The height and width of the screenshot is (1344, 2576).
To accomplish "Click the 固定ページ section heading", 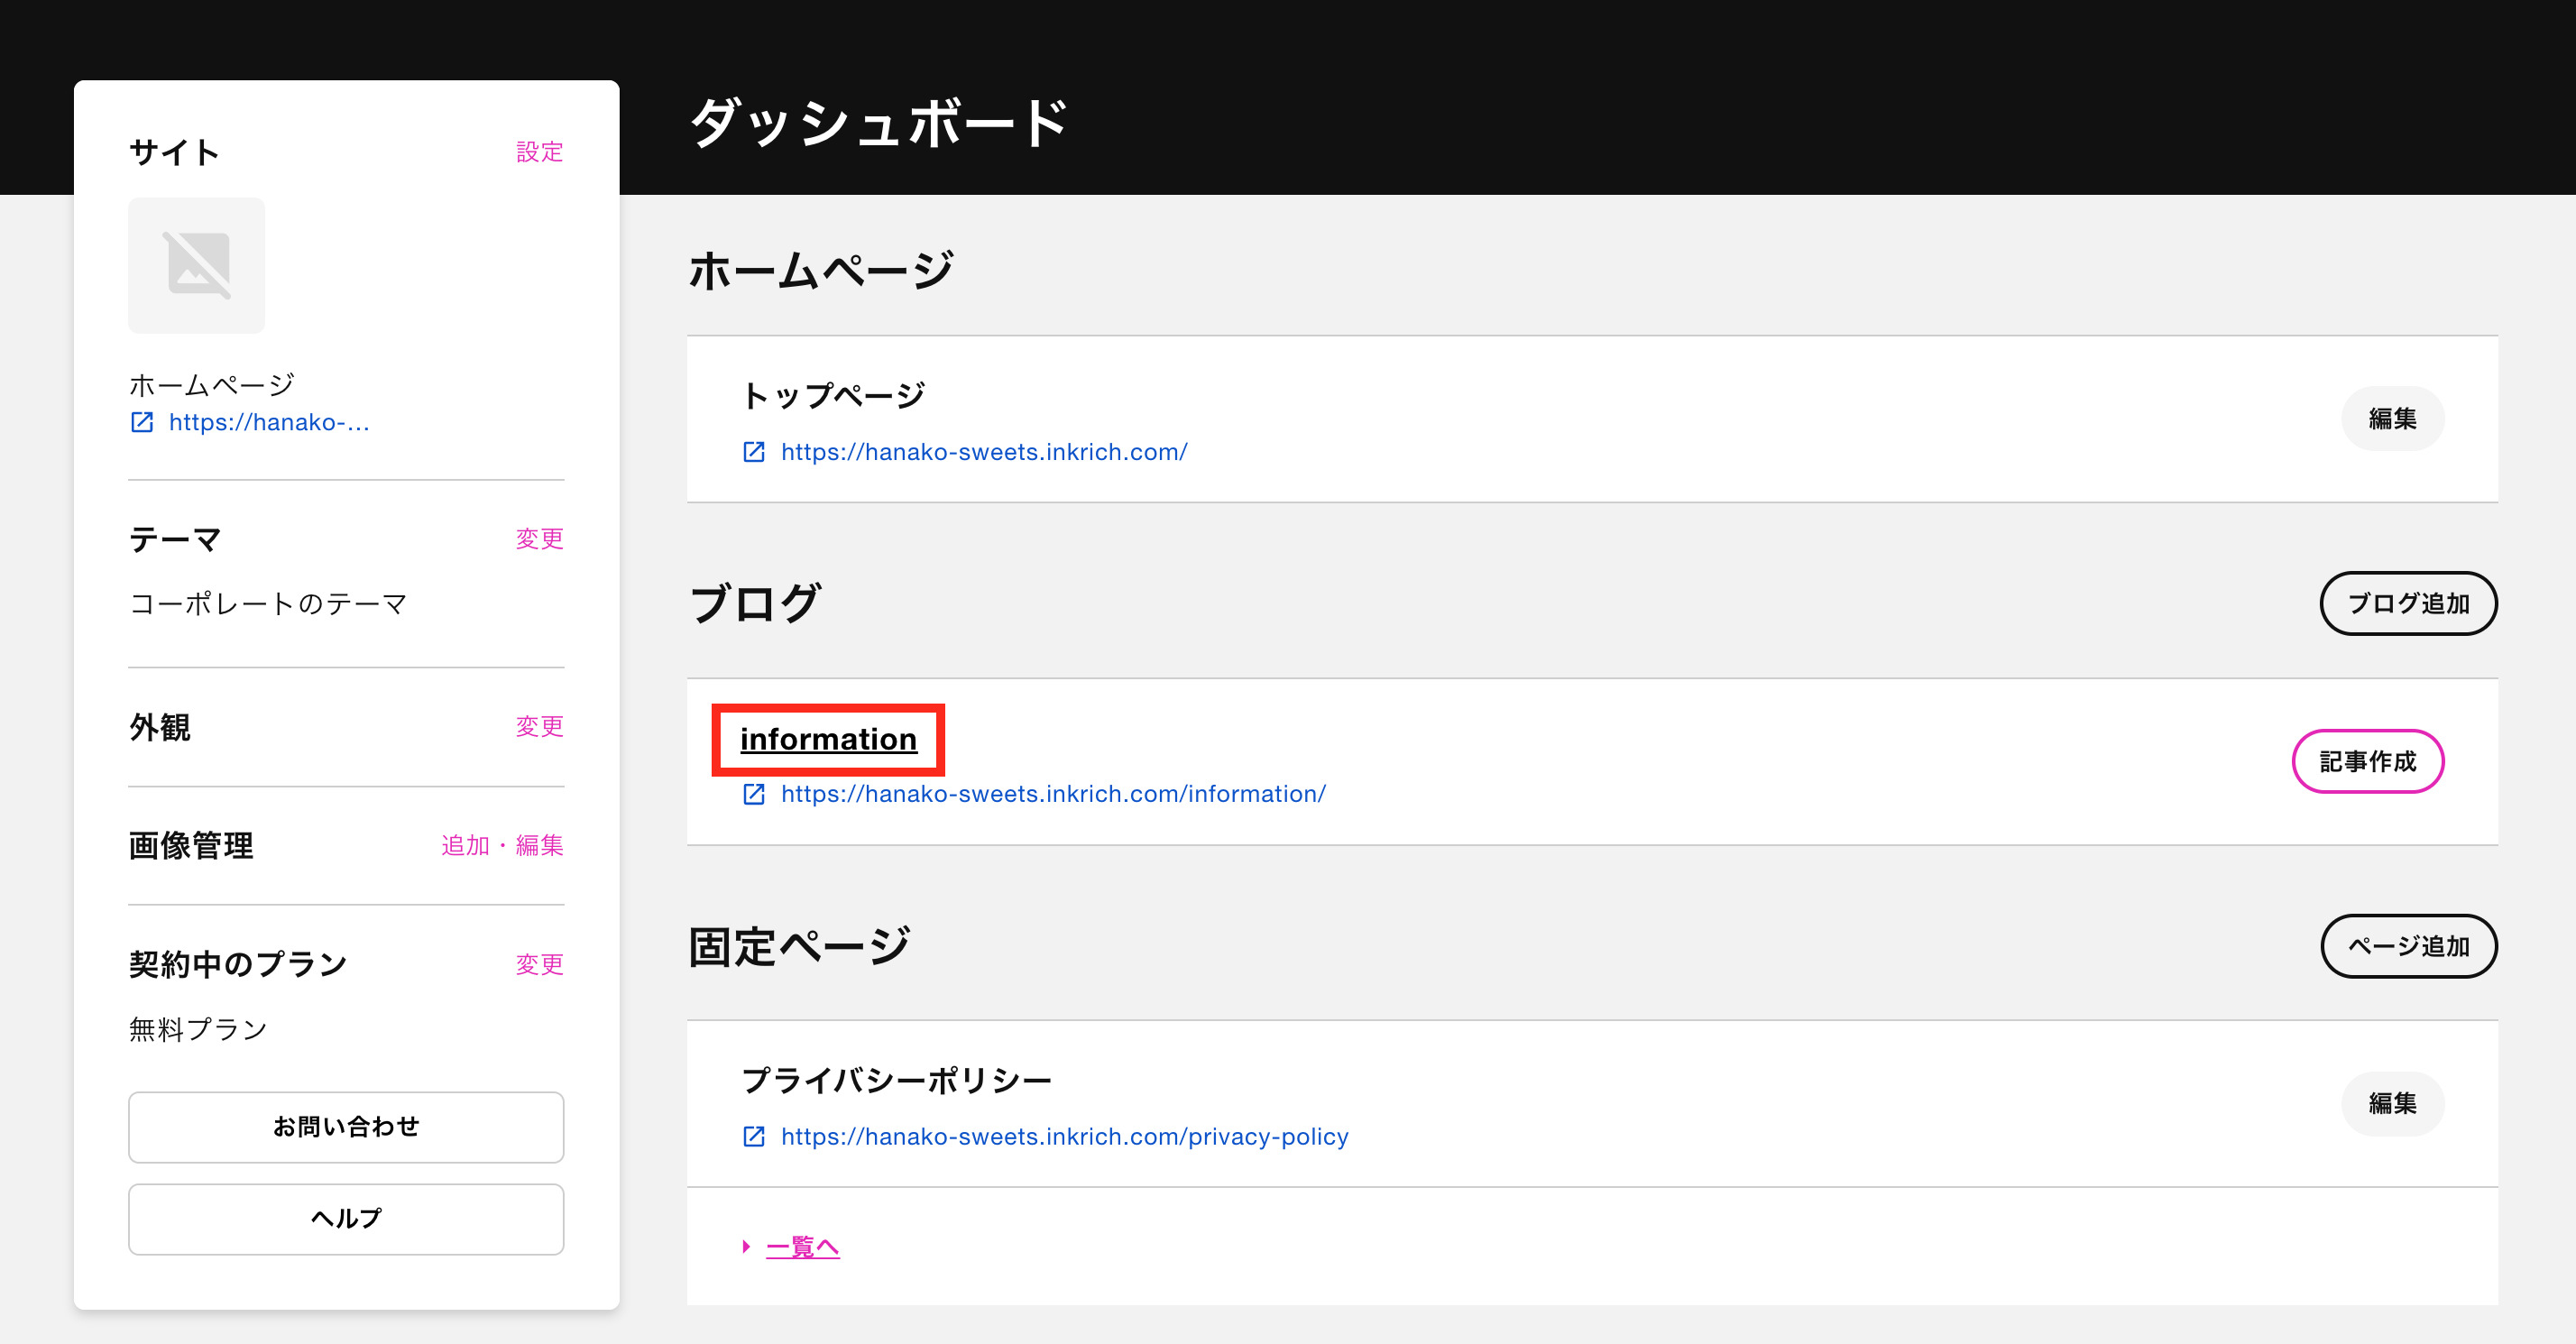I will 799,946.
